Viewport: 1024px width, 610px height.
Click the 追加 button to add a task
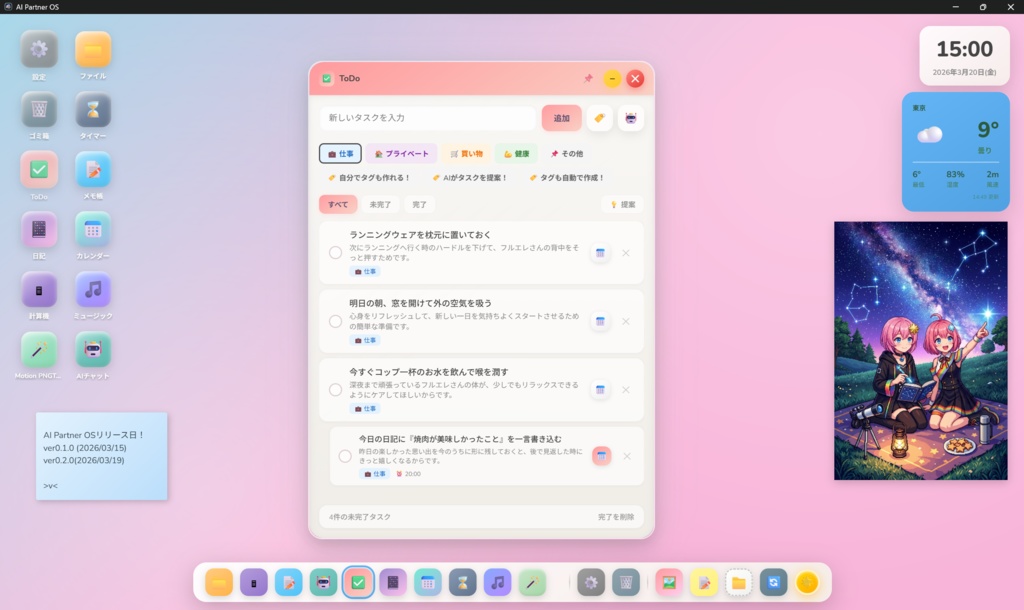pos(560,117)
